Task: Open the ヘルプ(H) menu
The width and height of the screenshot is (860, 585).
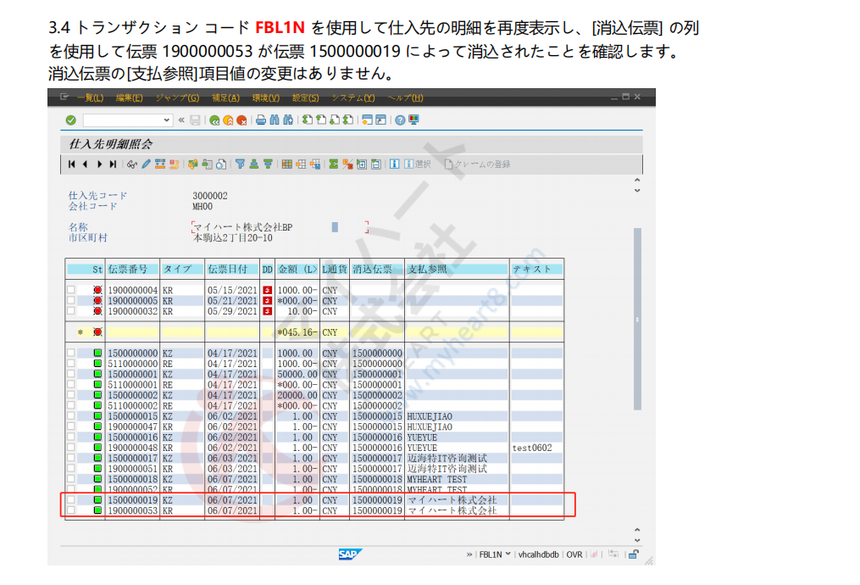Action: point(406,98)
